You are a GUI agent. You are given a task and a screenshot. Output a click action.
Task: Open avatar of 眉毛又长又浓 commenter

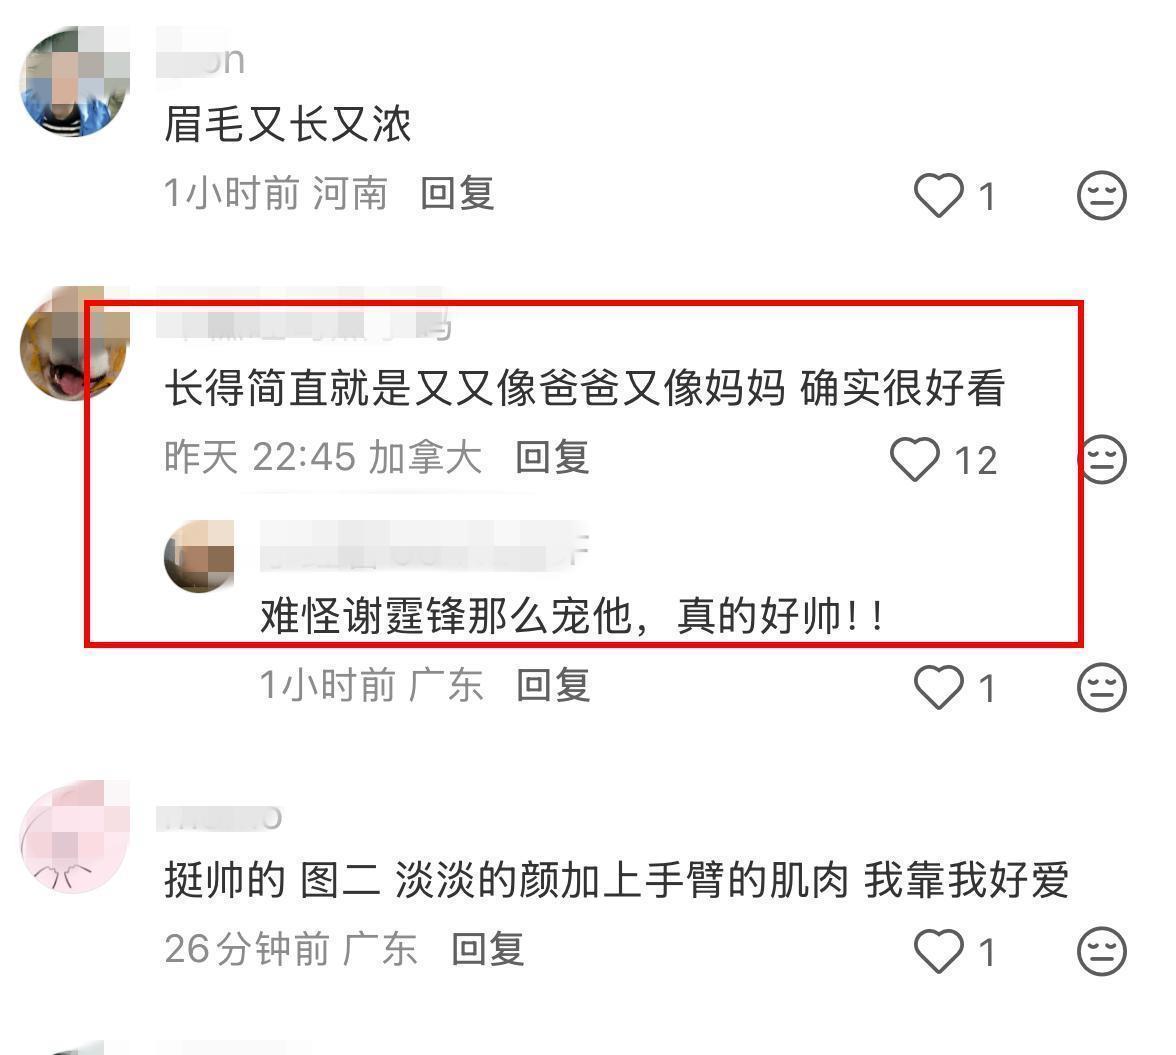pyautogui.click(x=74, y=81)
